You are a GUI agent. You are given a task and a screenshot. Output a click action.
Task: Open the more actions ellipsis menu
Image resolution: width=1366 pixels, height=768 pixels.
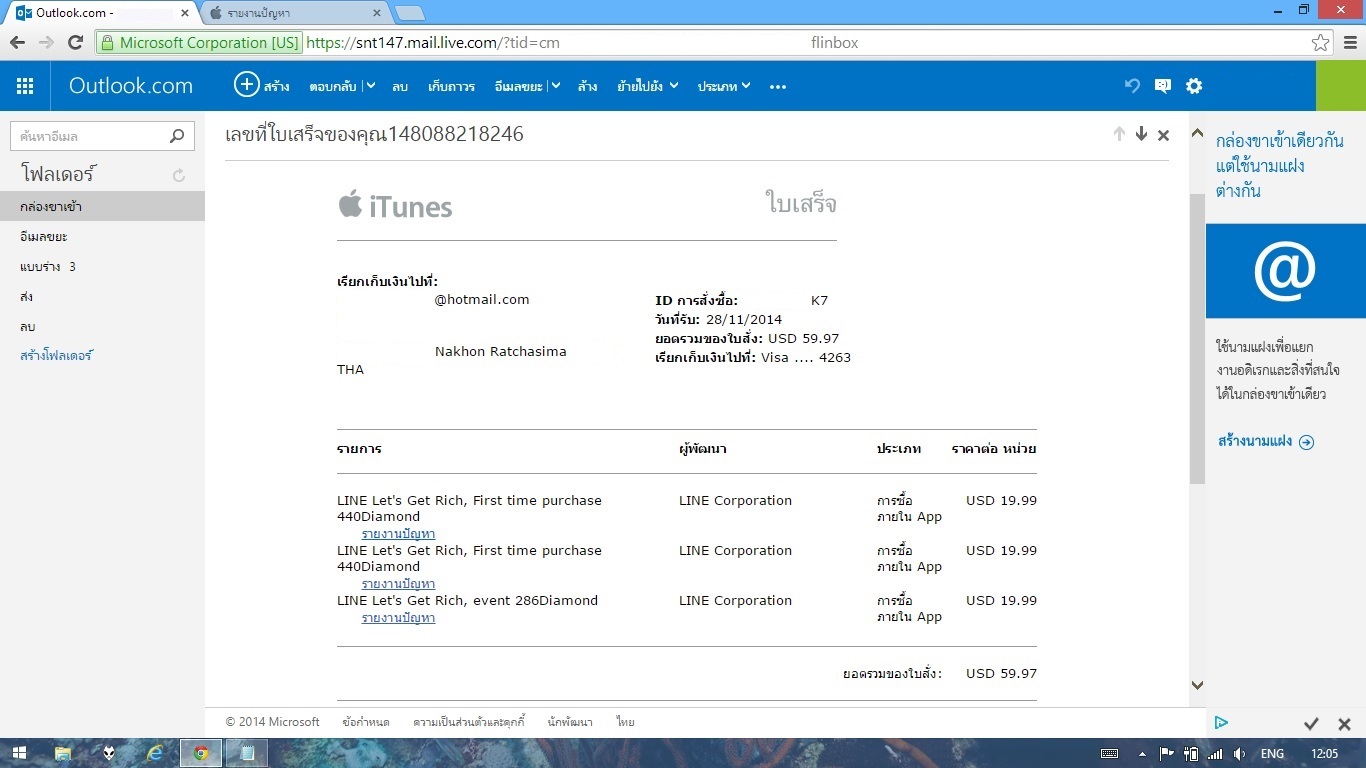click(778, 87)
